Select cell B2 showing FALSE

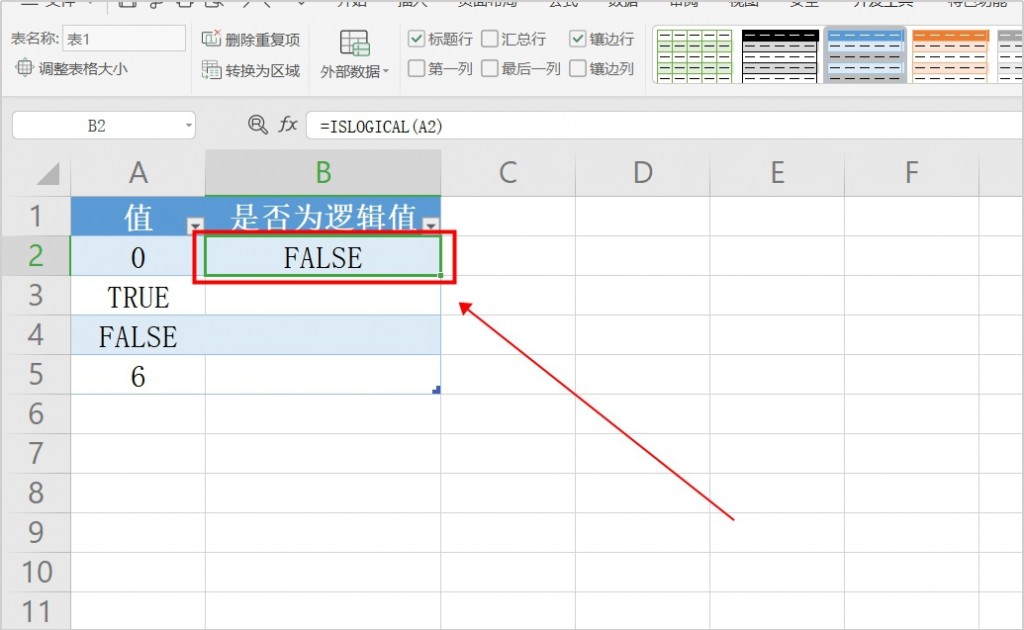click(x=323, y=256)
